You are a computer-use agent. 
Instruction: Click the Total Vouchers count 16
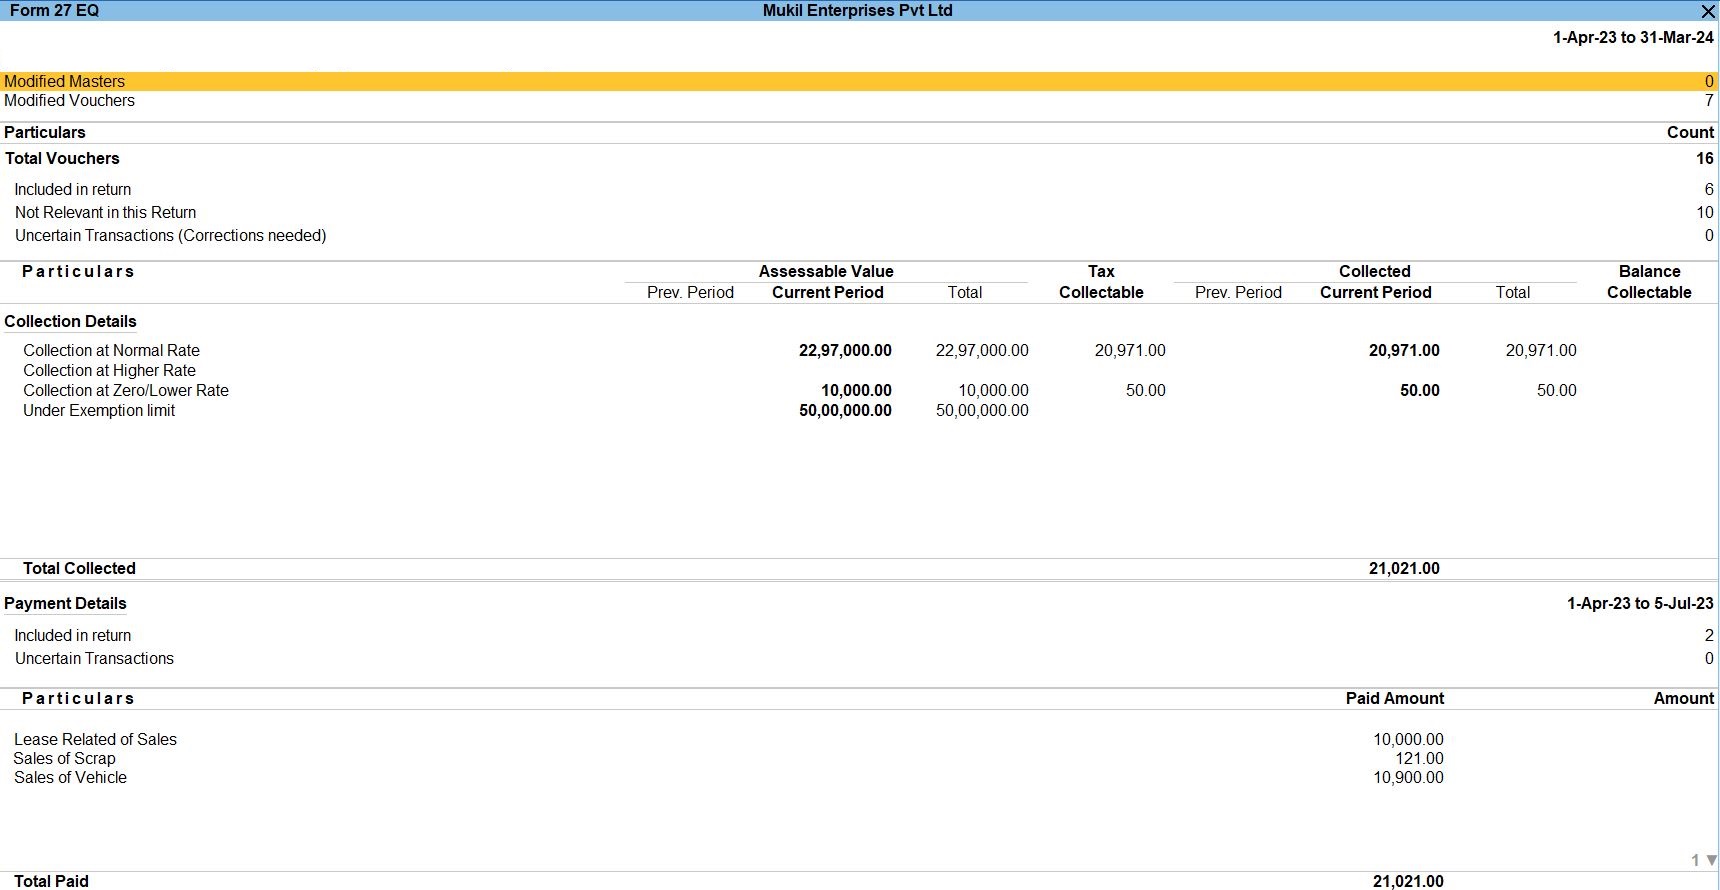[x=1704, y=158]
